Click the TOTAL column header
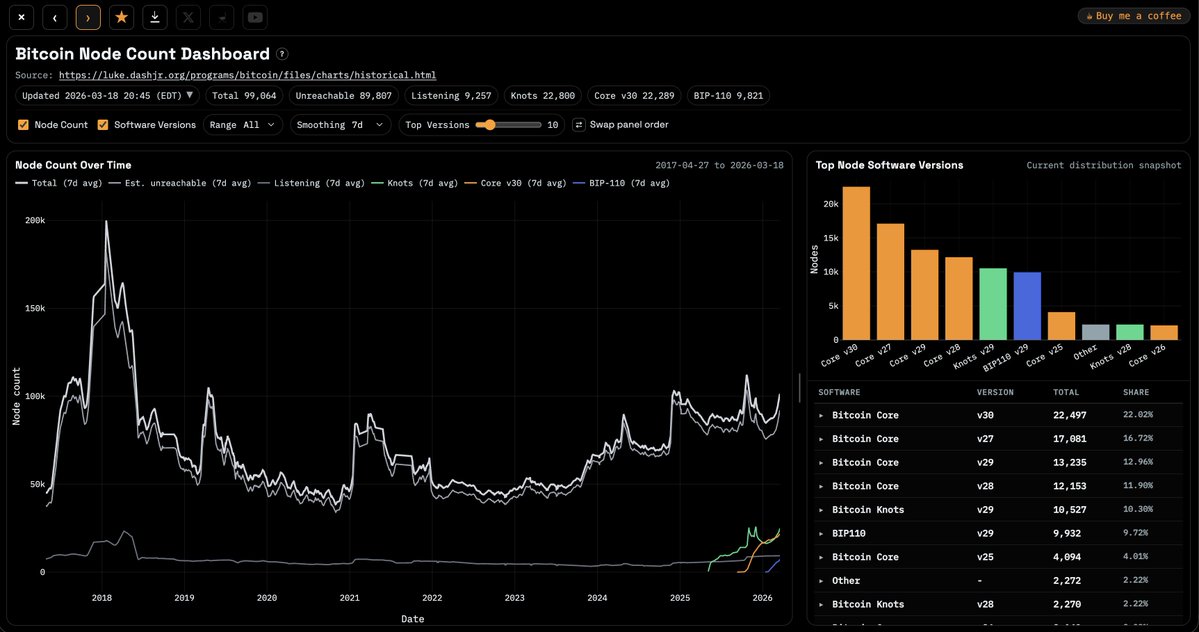Image resolution: width=1199 pixels, height=632 pixels. tap(1066, 392)
